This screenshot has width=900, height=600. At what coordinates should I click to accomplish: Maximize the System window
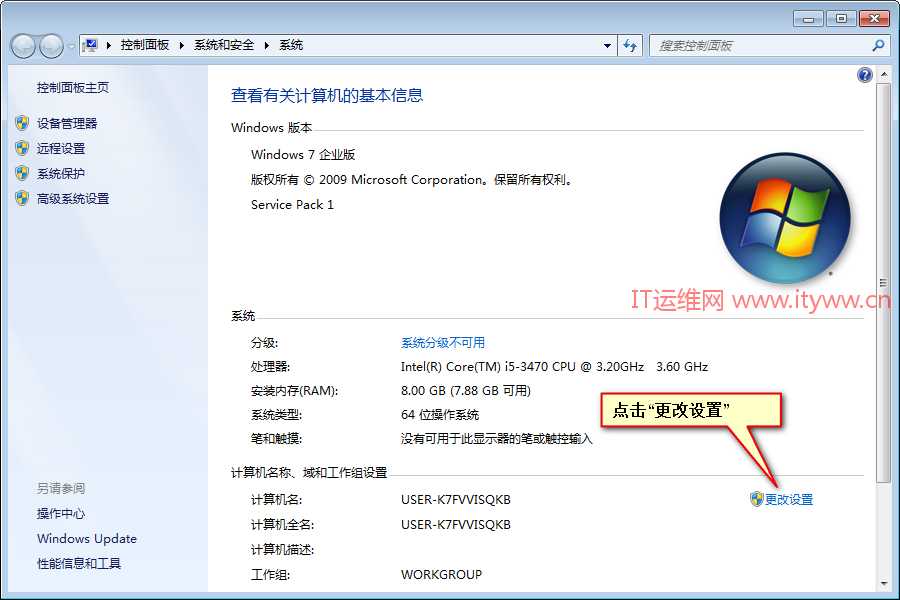841,19
